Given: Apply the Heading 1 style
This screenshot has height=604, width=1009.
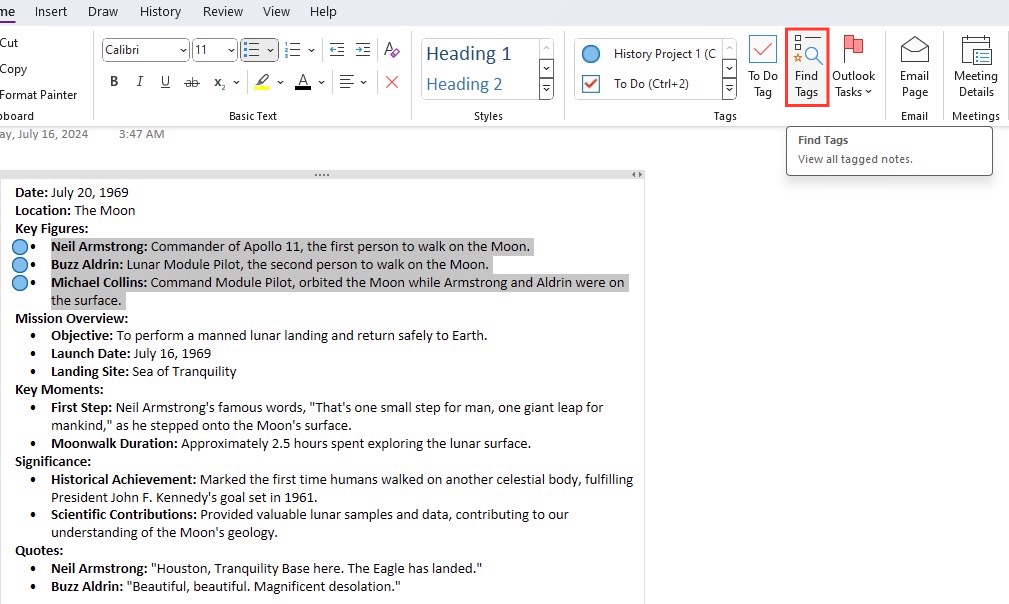Looking at the screenshot, I should (x=469, y=53).
